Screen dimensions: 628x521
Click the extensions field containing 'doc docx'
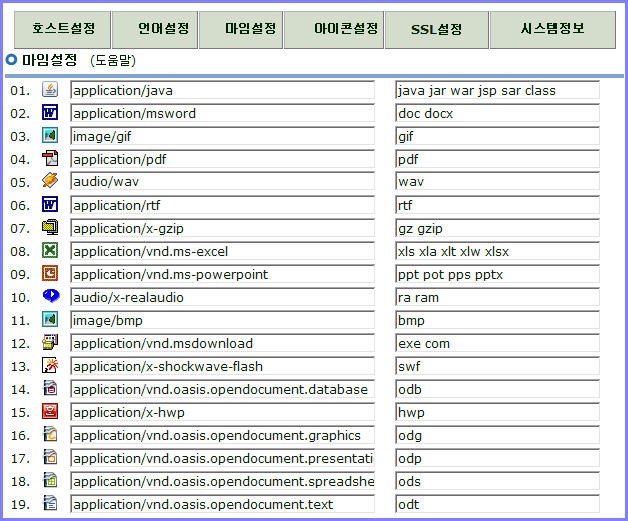[x=497, y=113]
